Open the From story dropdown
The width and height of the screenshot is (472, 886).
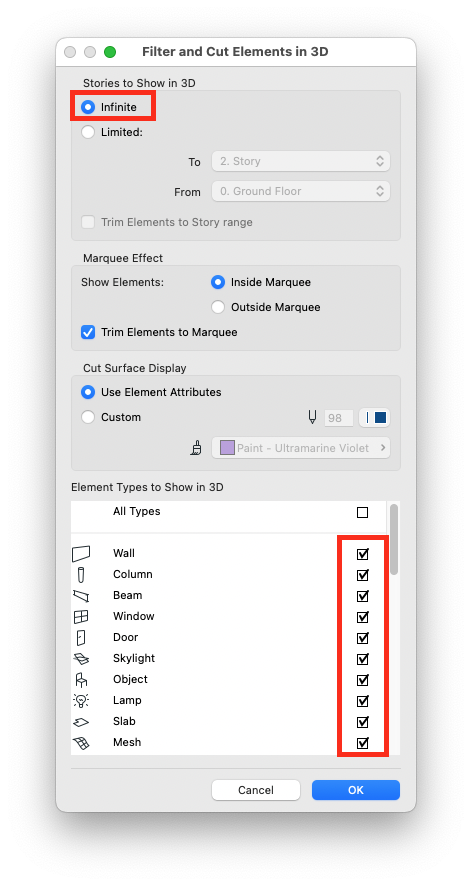point(301,192)
